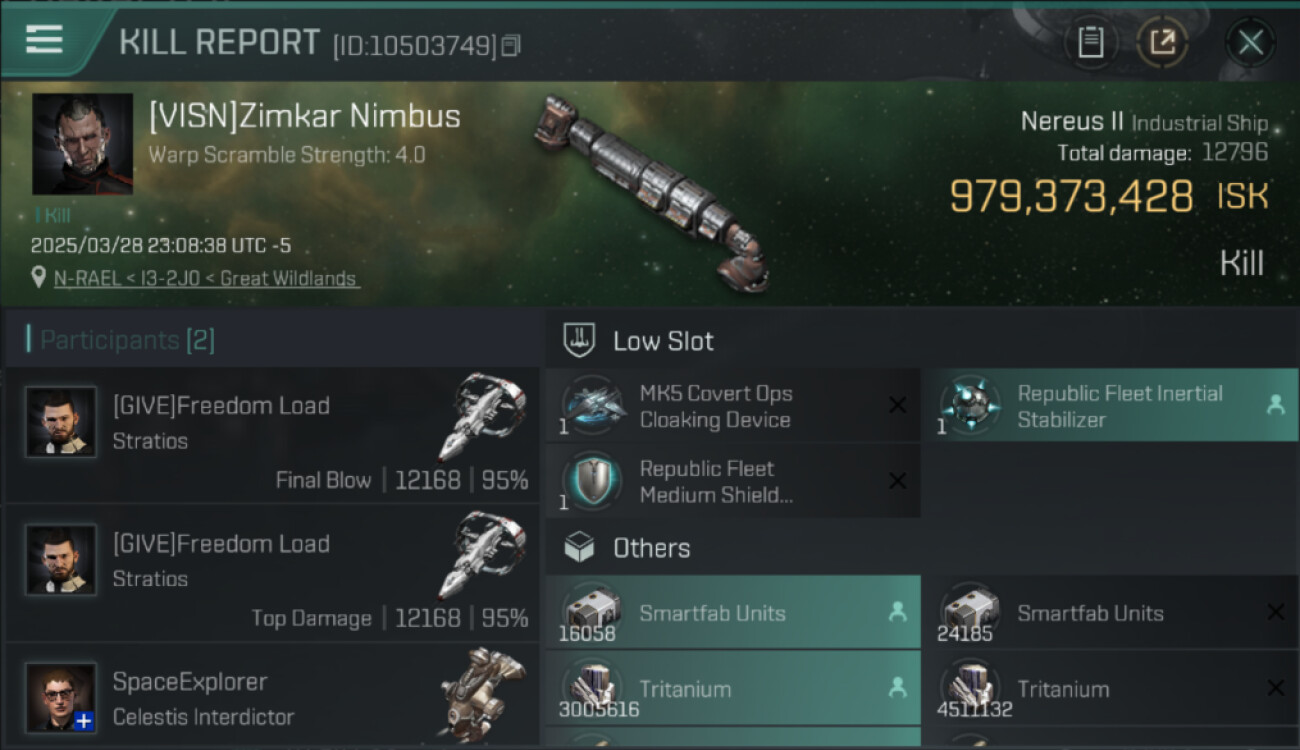Image resolution: width=1300 pixels, height=750 pixels.
Task: Click the Celestis Interdictor ship icon
Action: [482, 692]
